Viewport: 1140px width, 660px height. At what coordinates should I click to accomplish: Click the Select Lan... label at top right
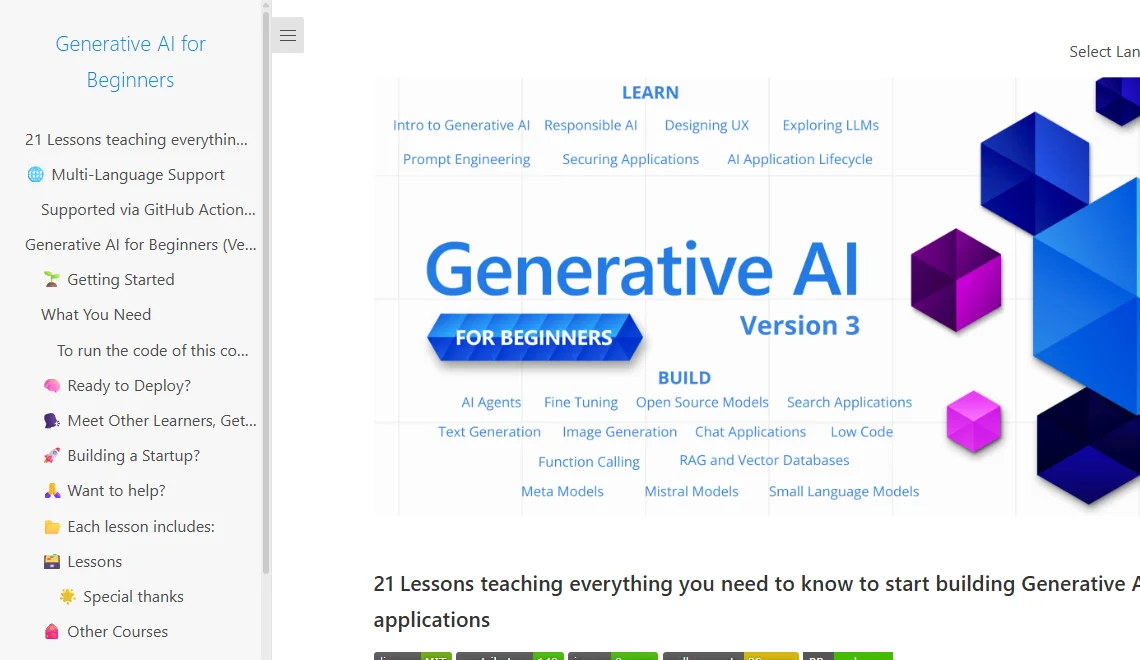[1104, 52]
